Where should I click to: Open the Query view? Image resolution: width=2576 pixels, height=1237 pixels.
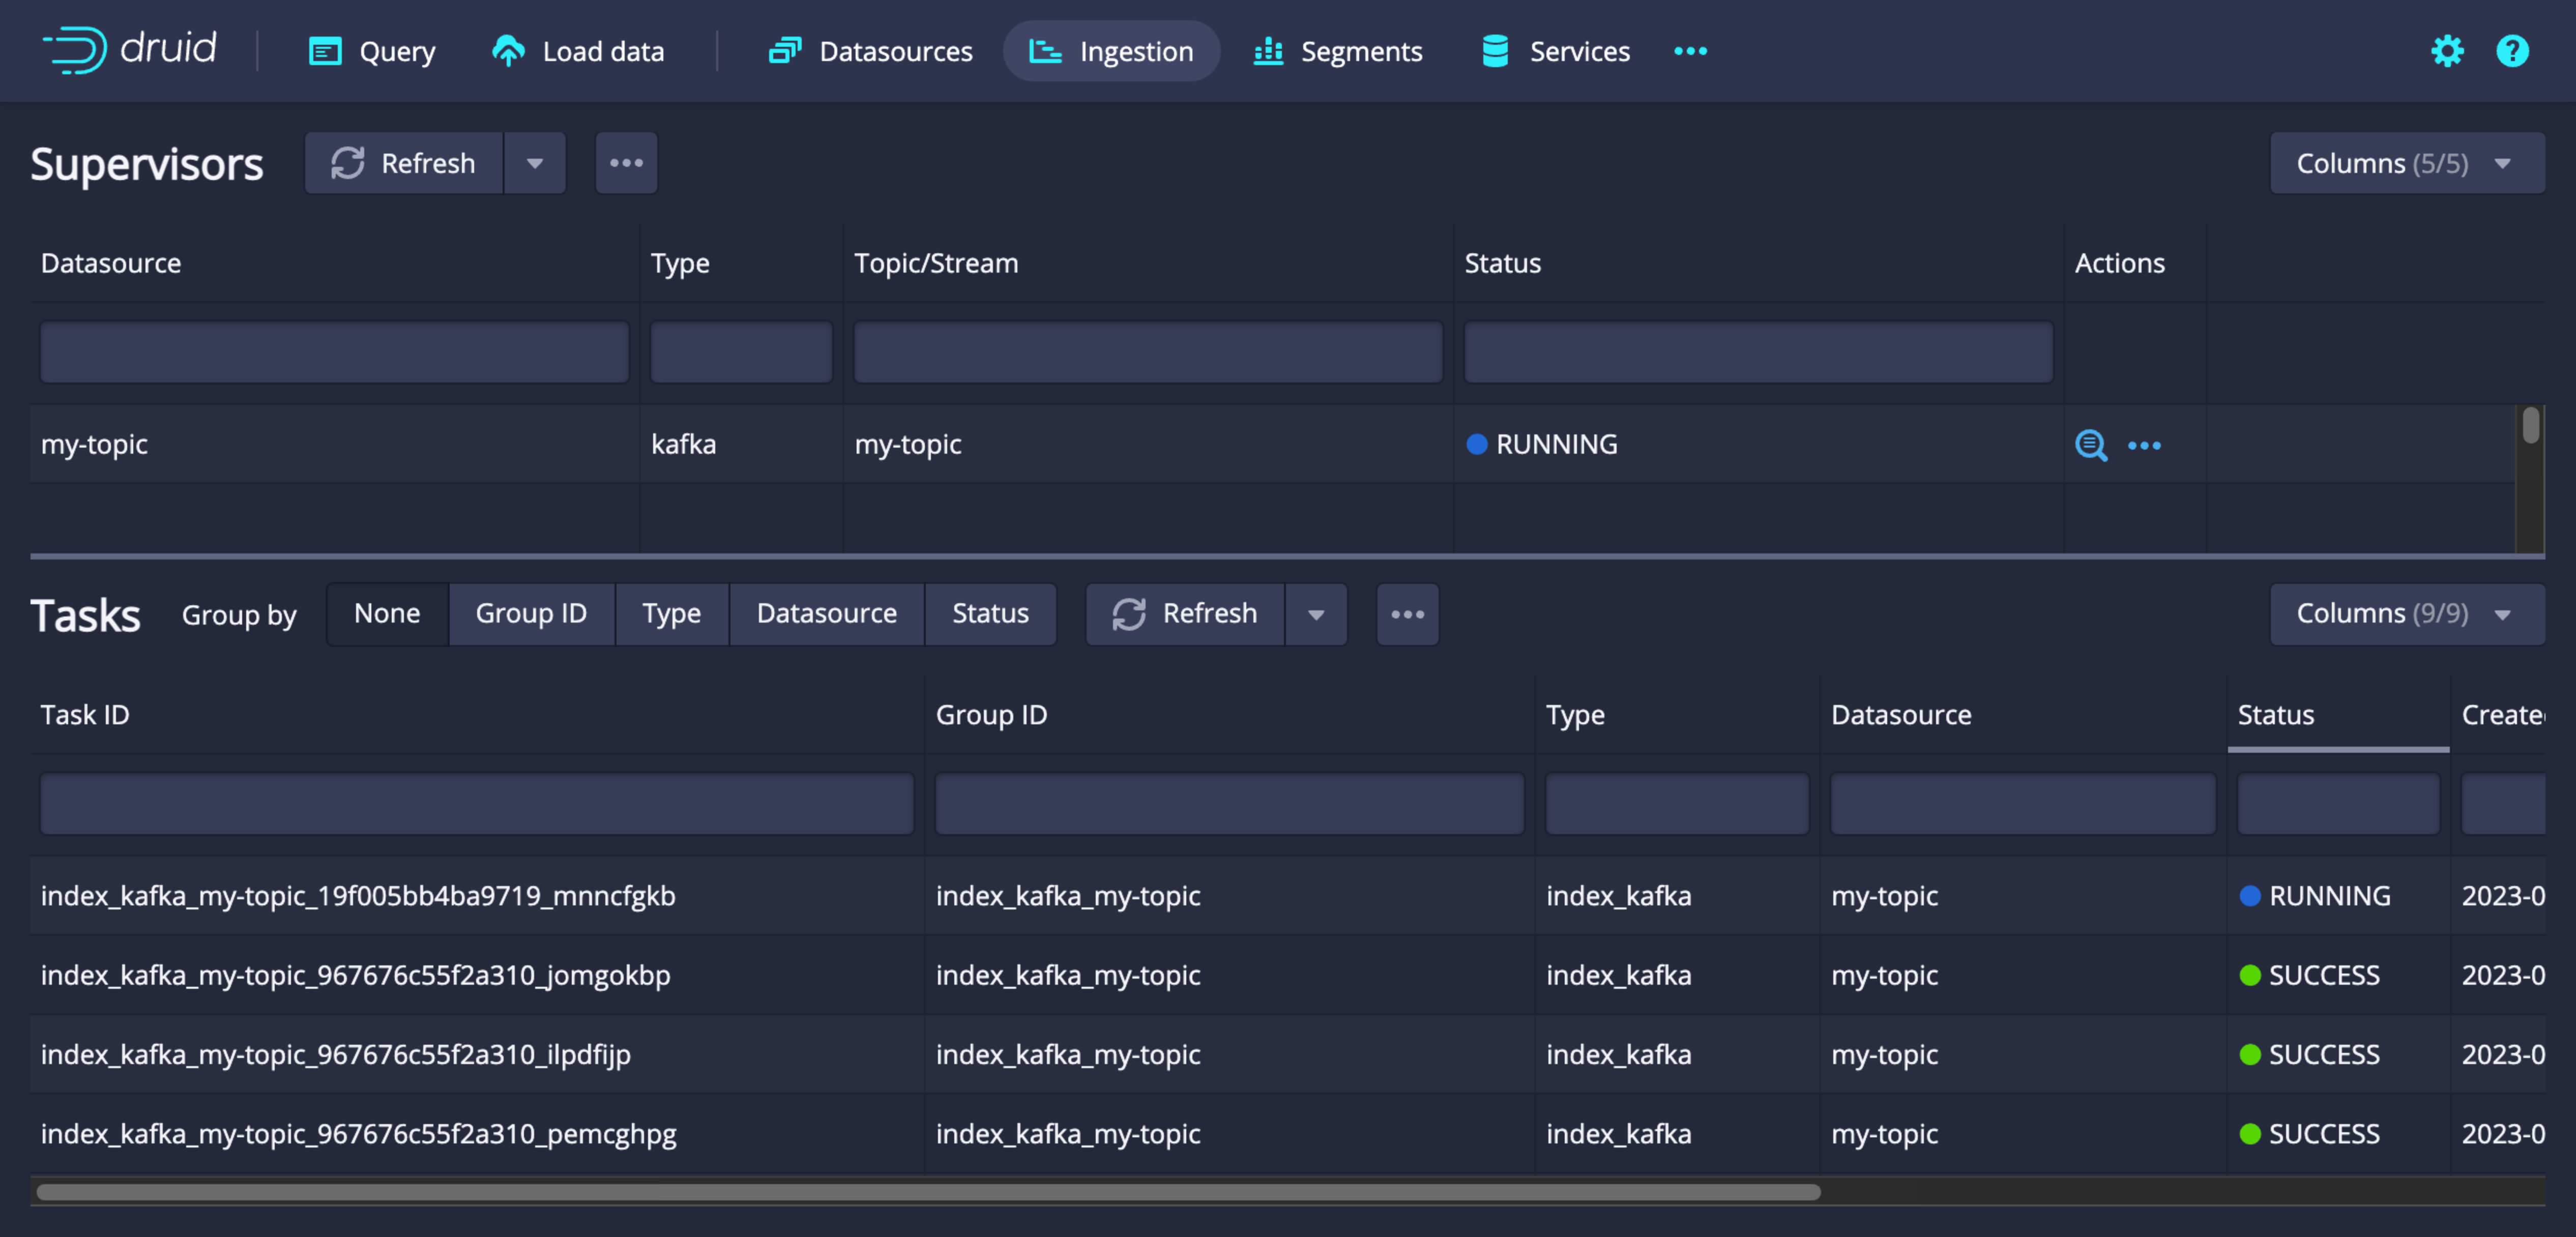tap(372, 51)
